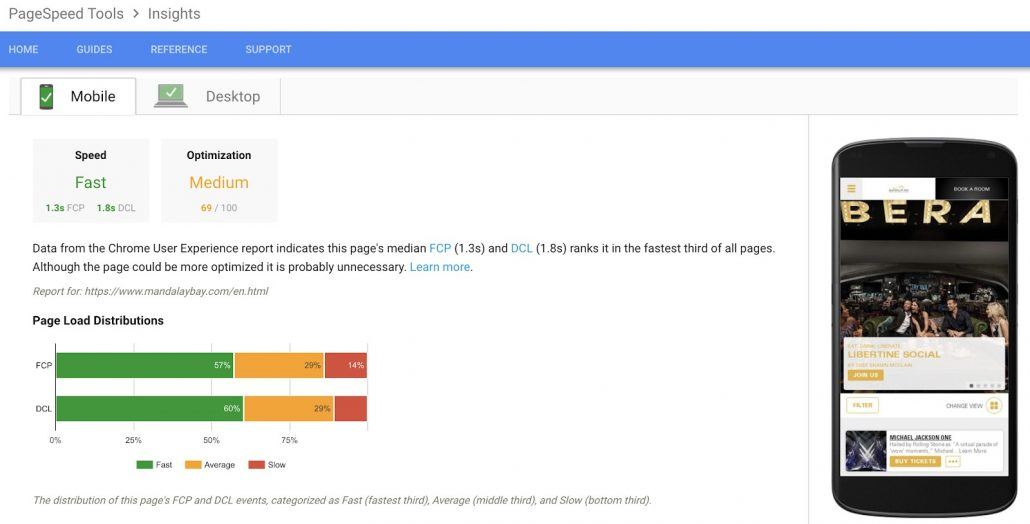Click the desktop laptop checkmark icon

tap(171, 96)
